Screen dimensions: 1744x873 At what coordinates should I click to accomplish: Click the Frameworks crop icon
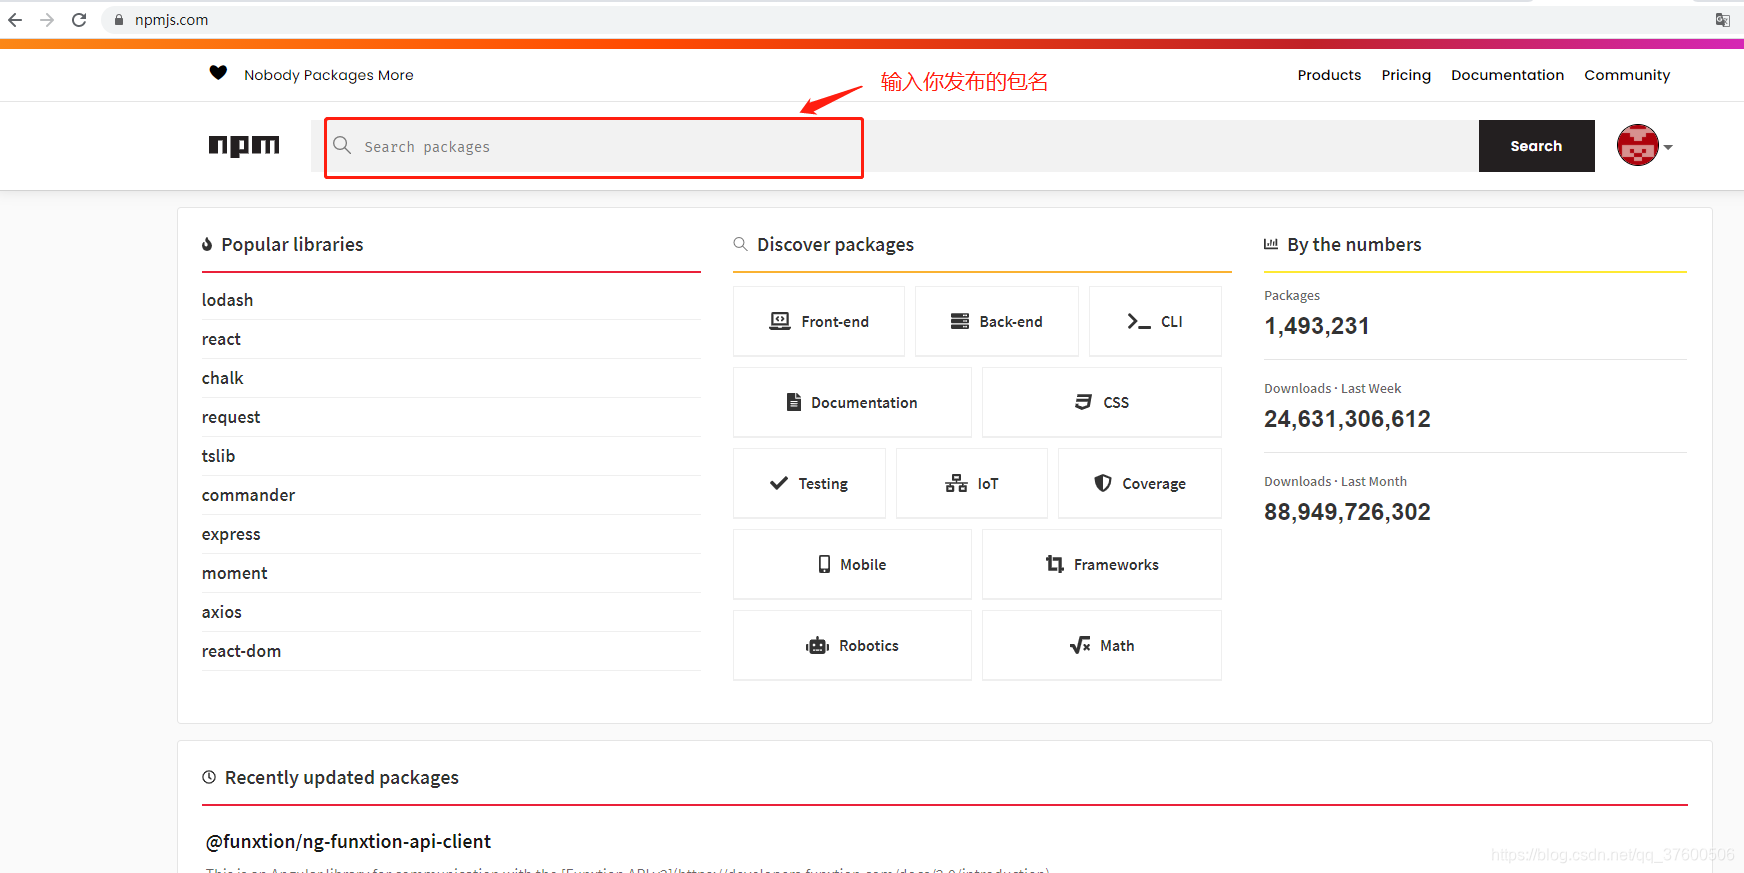click(x=1055, y=564)
